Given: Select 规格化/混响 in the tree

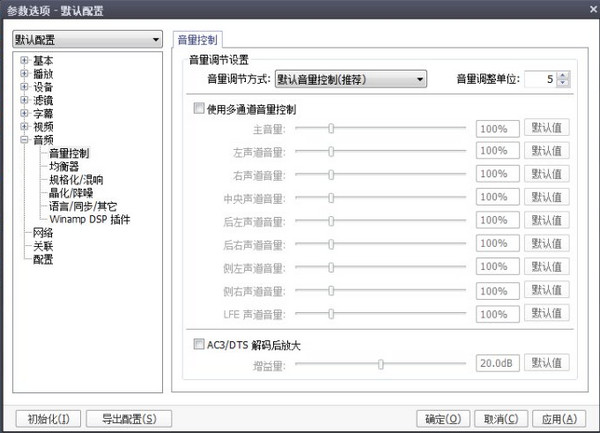Looking at the screenshot, I should 76,180.
